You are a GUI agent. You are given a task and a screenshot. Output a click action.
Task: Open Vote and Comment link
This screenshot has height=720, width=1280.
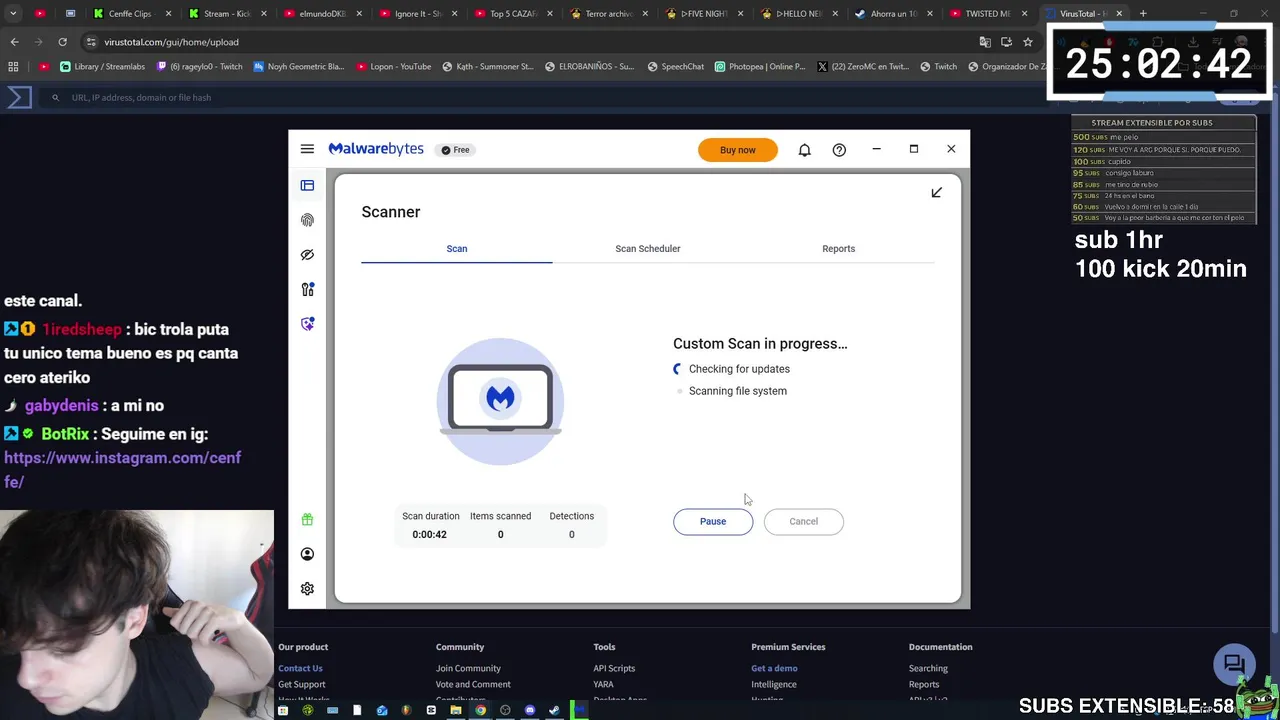(473, 684)
